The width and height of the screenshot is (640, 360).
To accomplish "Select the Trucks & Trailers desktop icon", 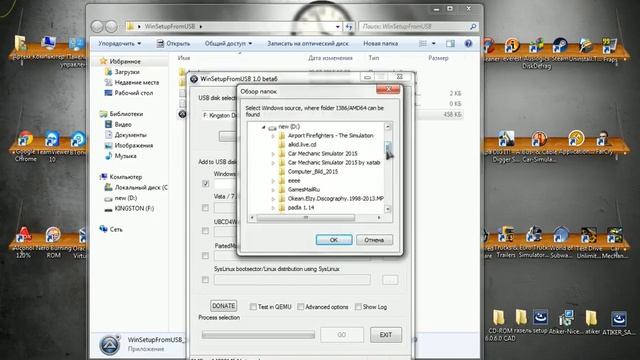I will (x=506, y=242).
